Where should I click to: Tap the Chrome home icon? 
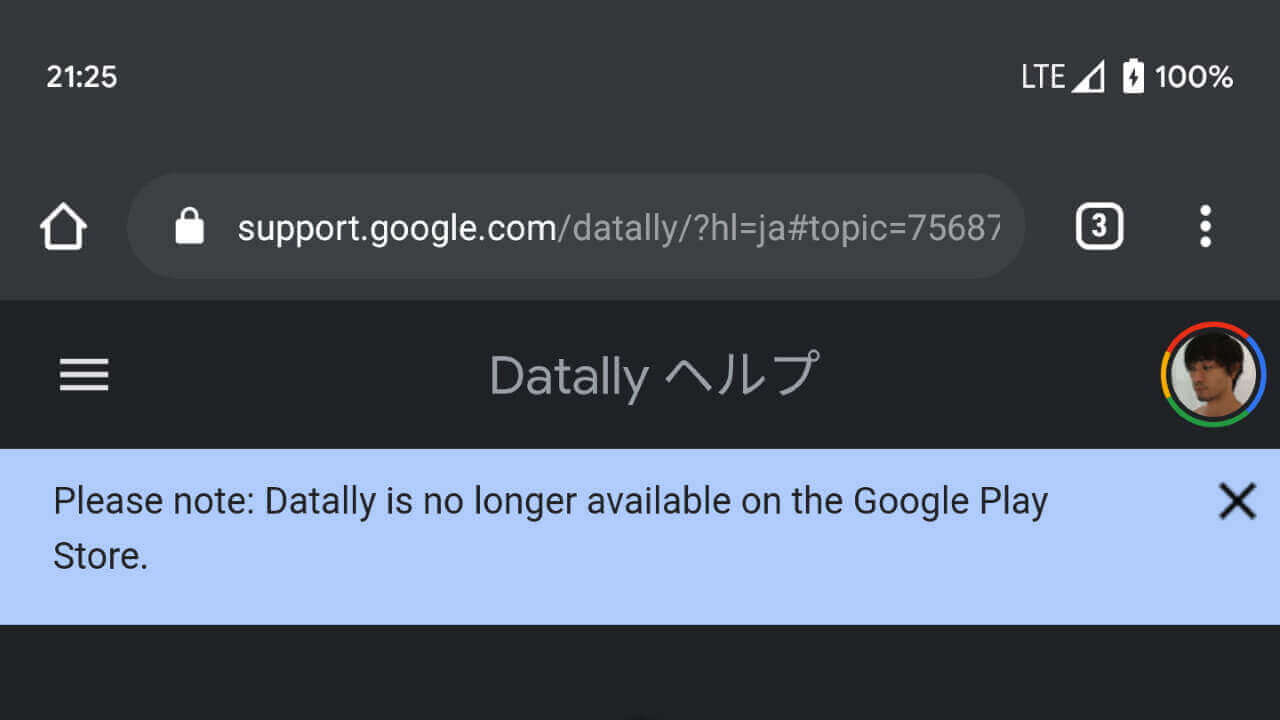pyautogui.click(x=63, y=227)
